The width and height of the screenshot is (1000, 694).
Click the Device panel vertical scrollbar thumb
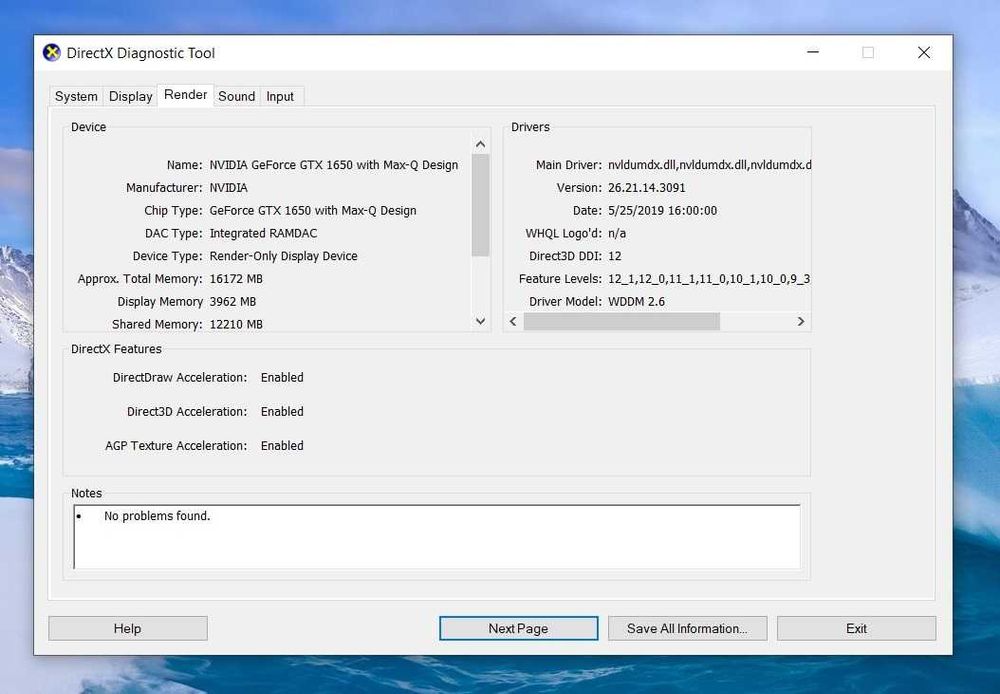[x=481, y=205]
